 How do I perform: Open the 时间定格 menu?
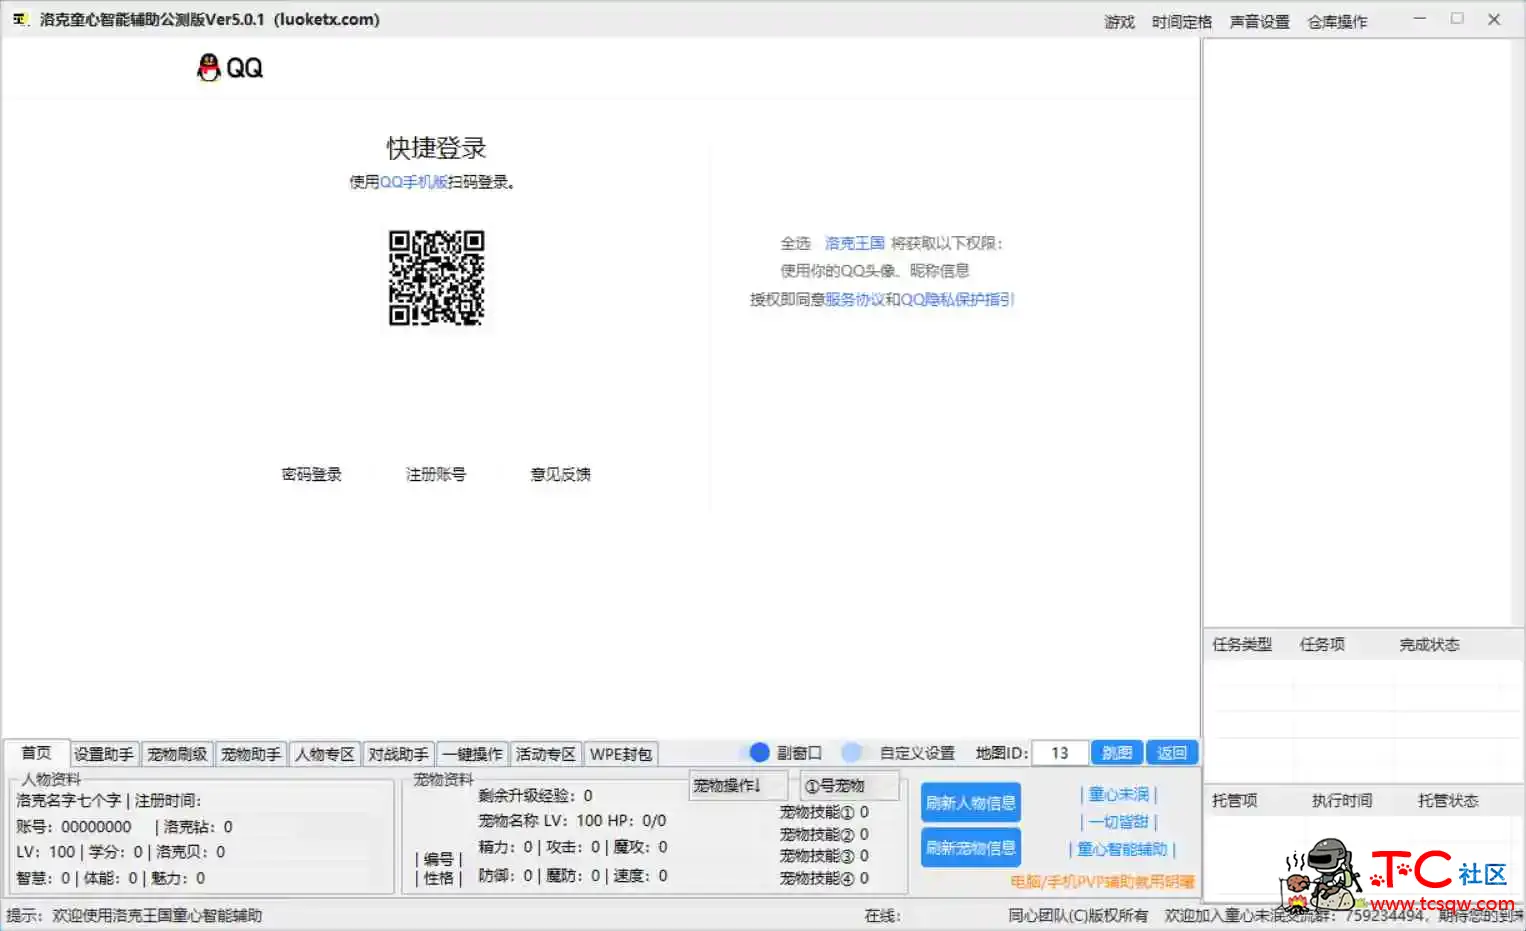click(1181, 22)
